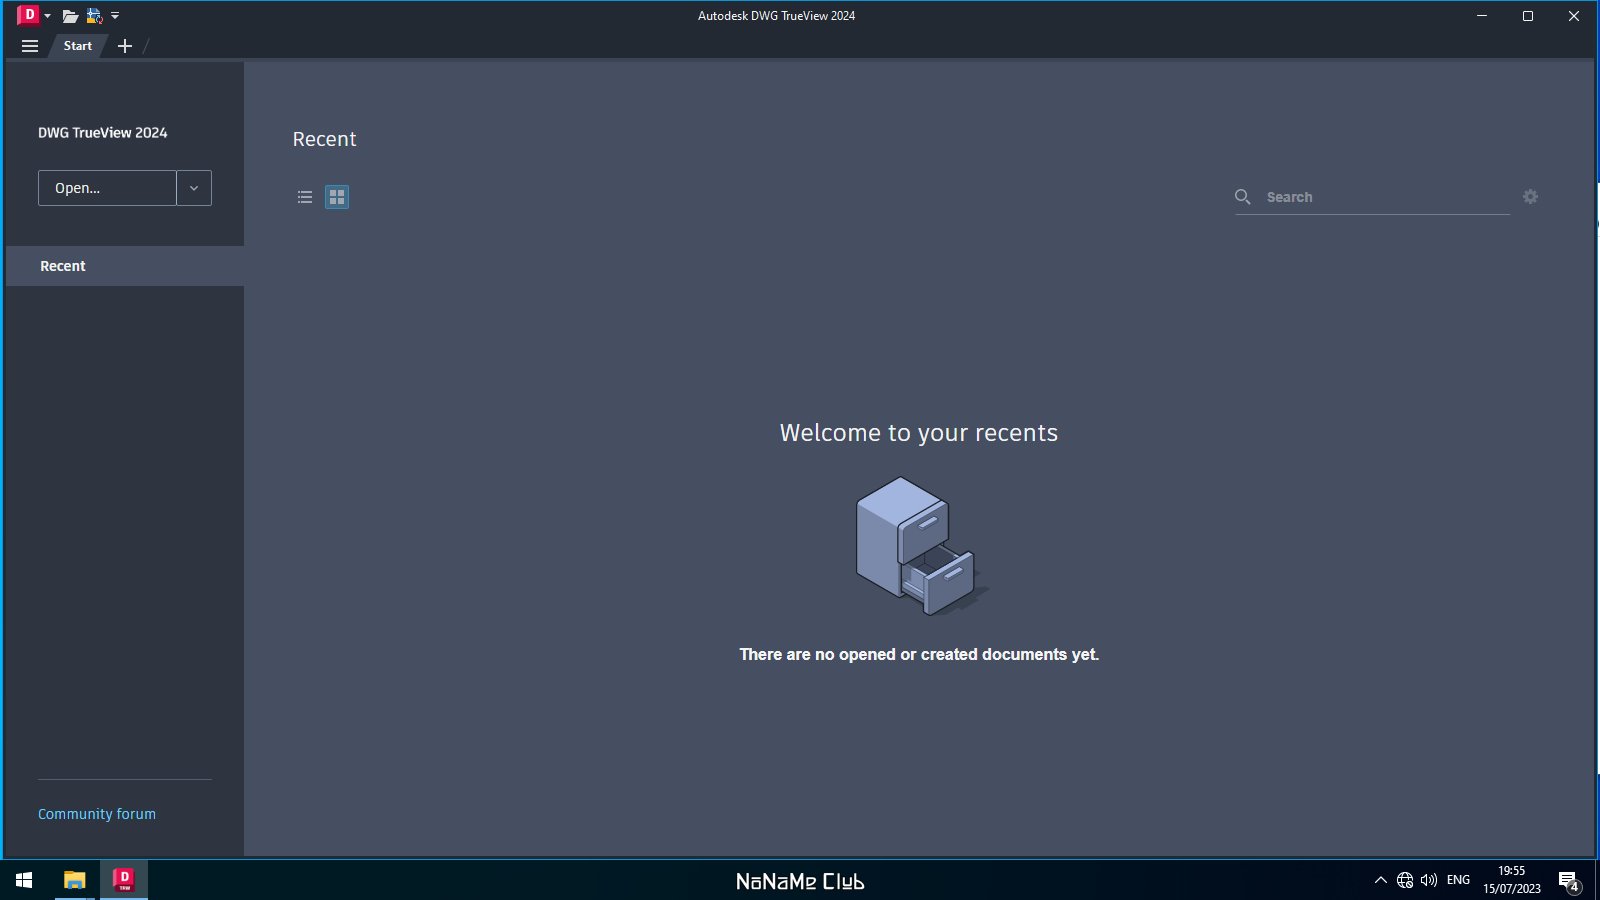This screenshot has width=1600, height=900.
Task: Select Recent in the left sidebar
Action: (125, 266)
